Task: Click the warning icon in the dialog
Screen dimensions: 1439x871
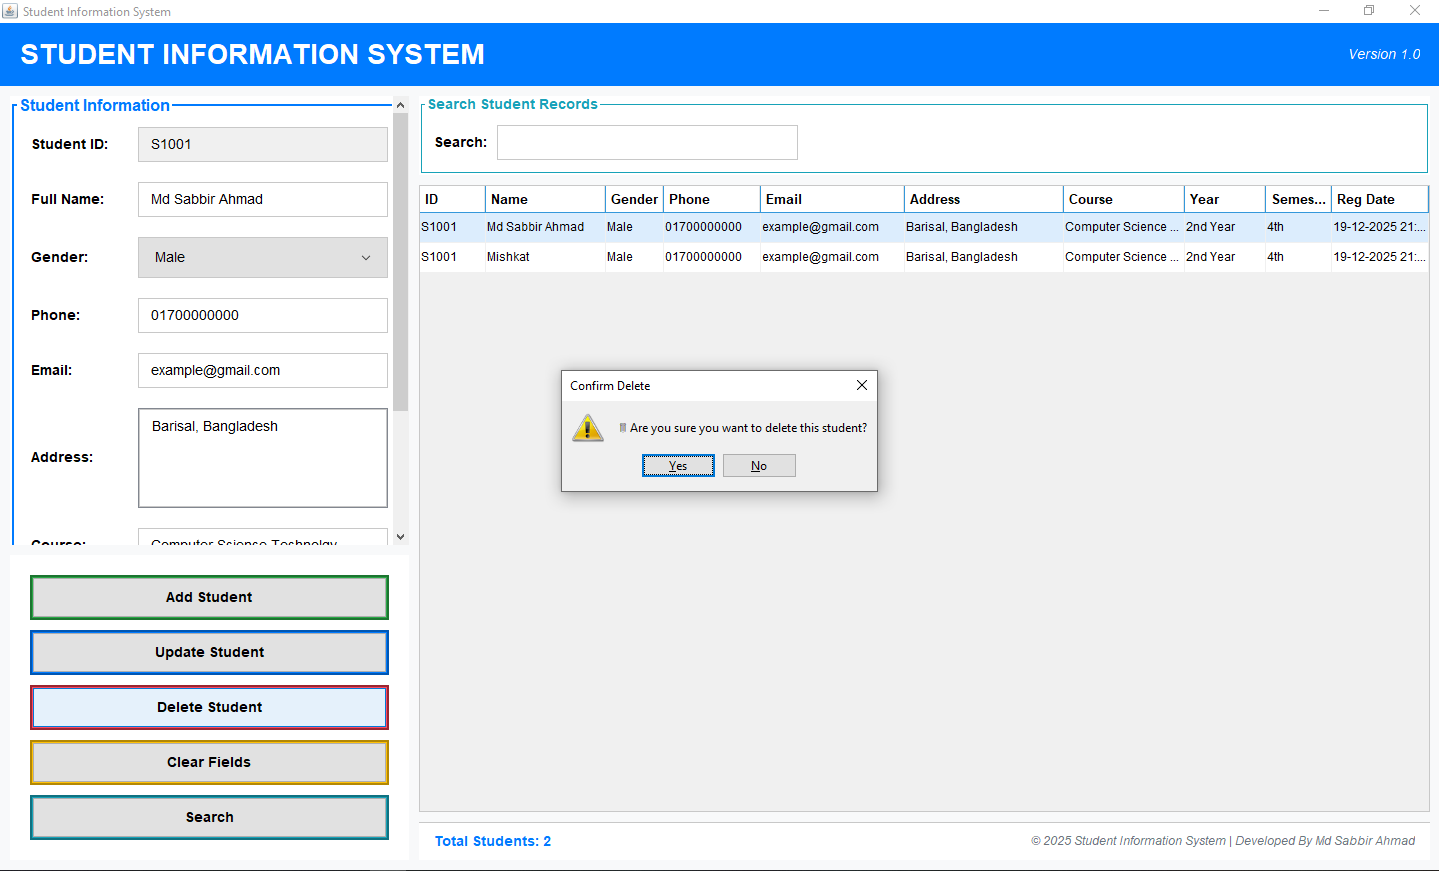Action: (588, 428)
